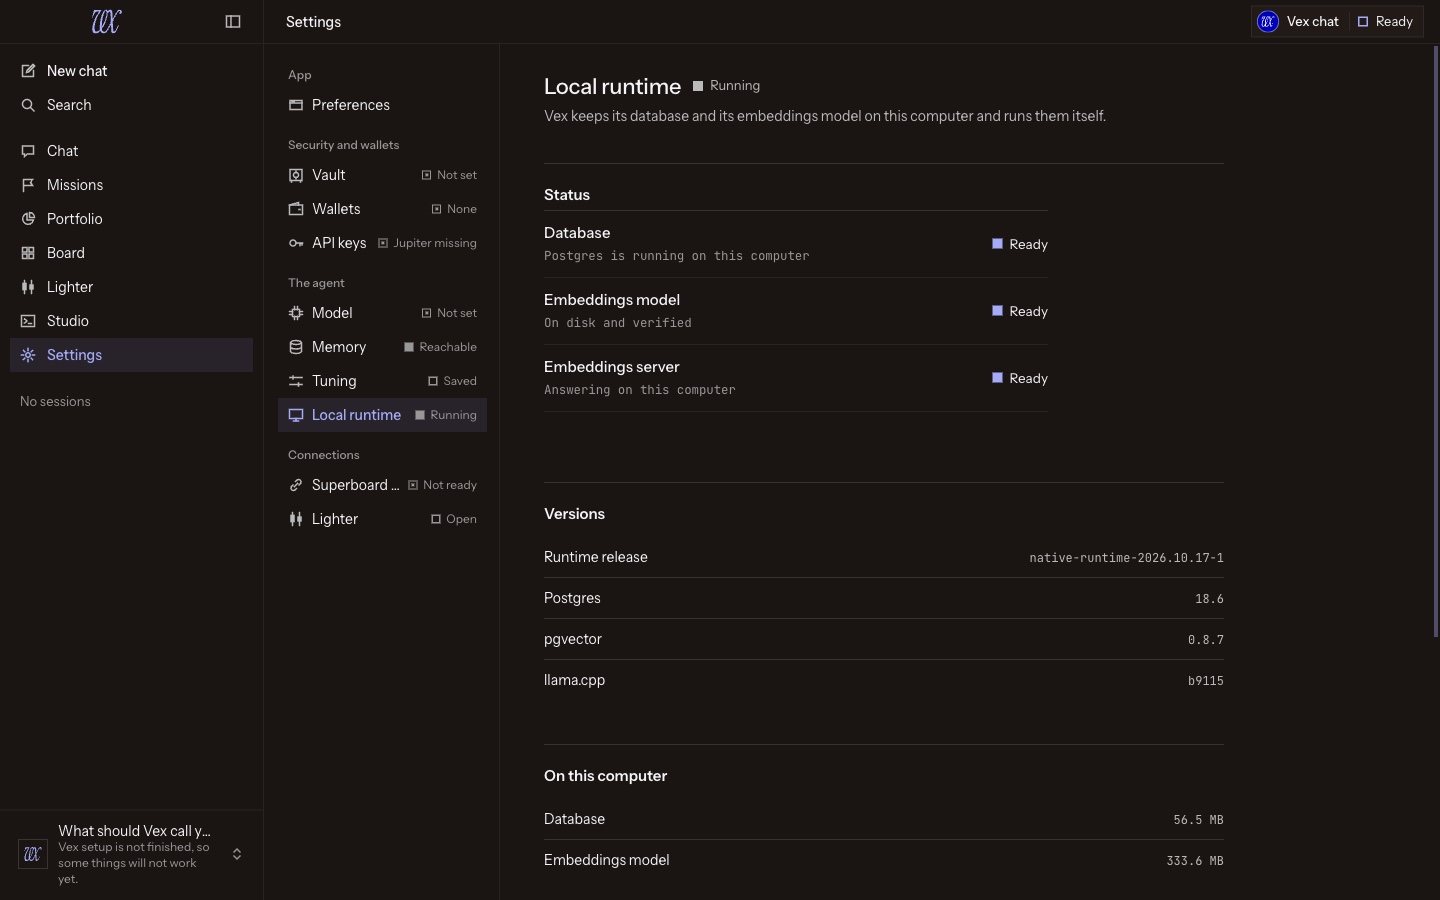The width and height of the screenshot is (1440, 900).
Task: Click the Database Ready status indicator
Action: point(1019,244)
